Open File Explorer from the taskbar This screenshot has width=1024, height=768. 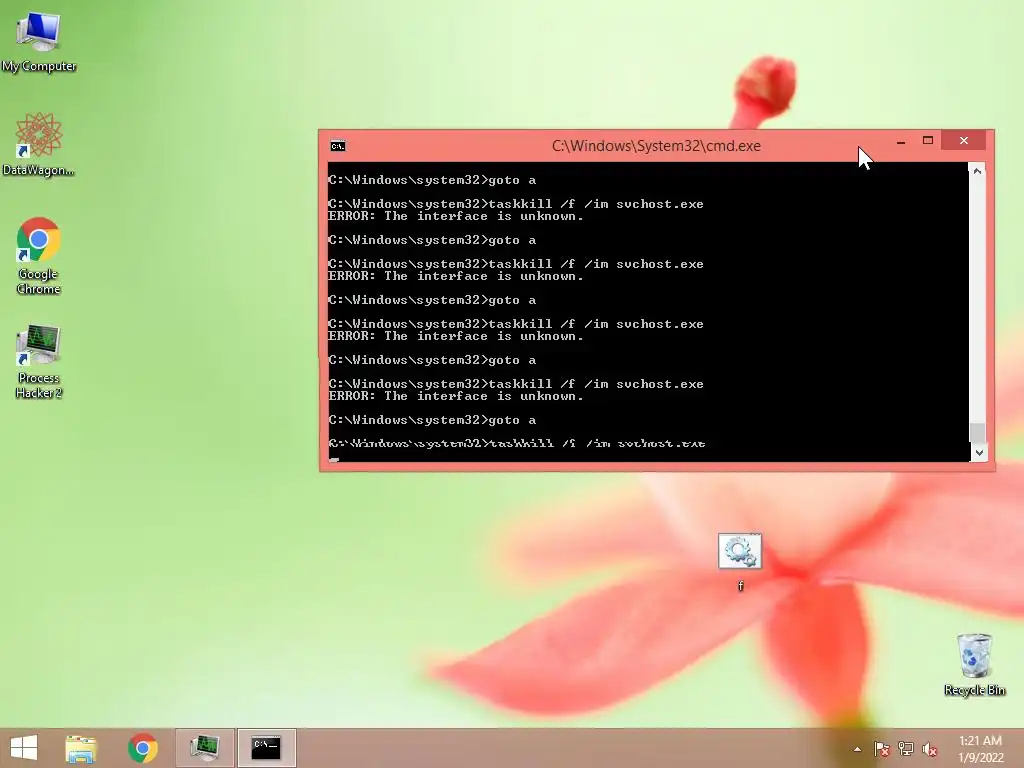81,748
